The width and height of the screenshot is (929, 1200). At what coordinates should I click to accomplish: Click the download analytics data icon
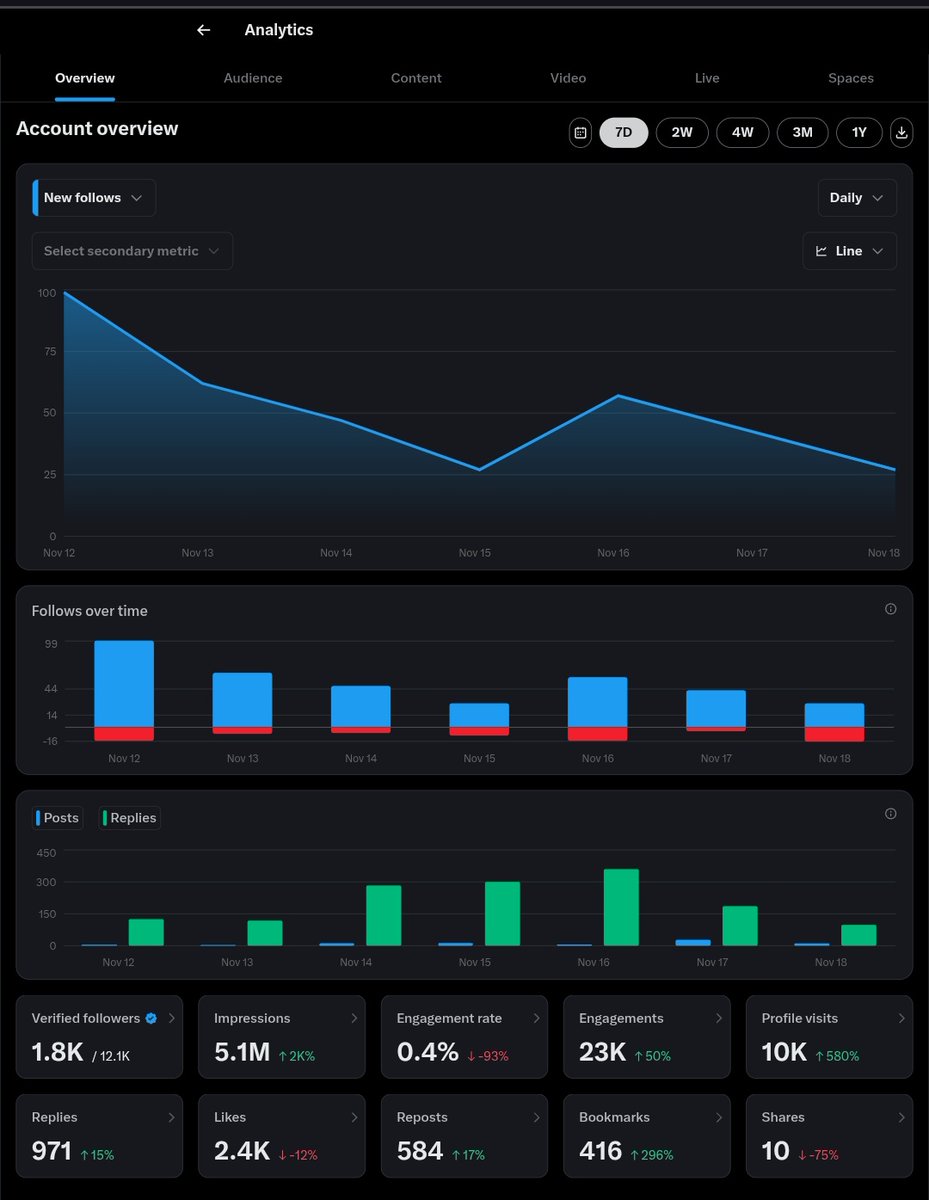point(901,132)
